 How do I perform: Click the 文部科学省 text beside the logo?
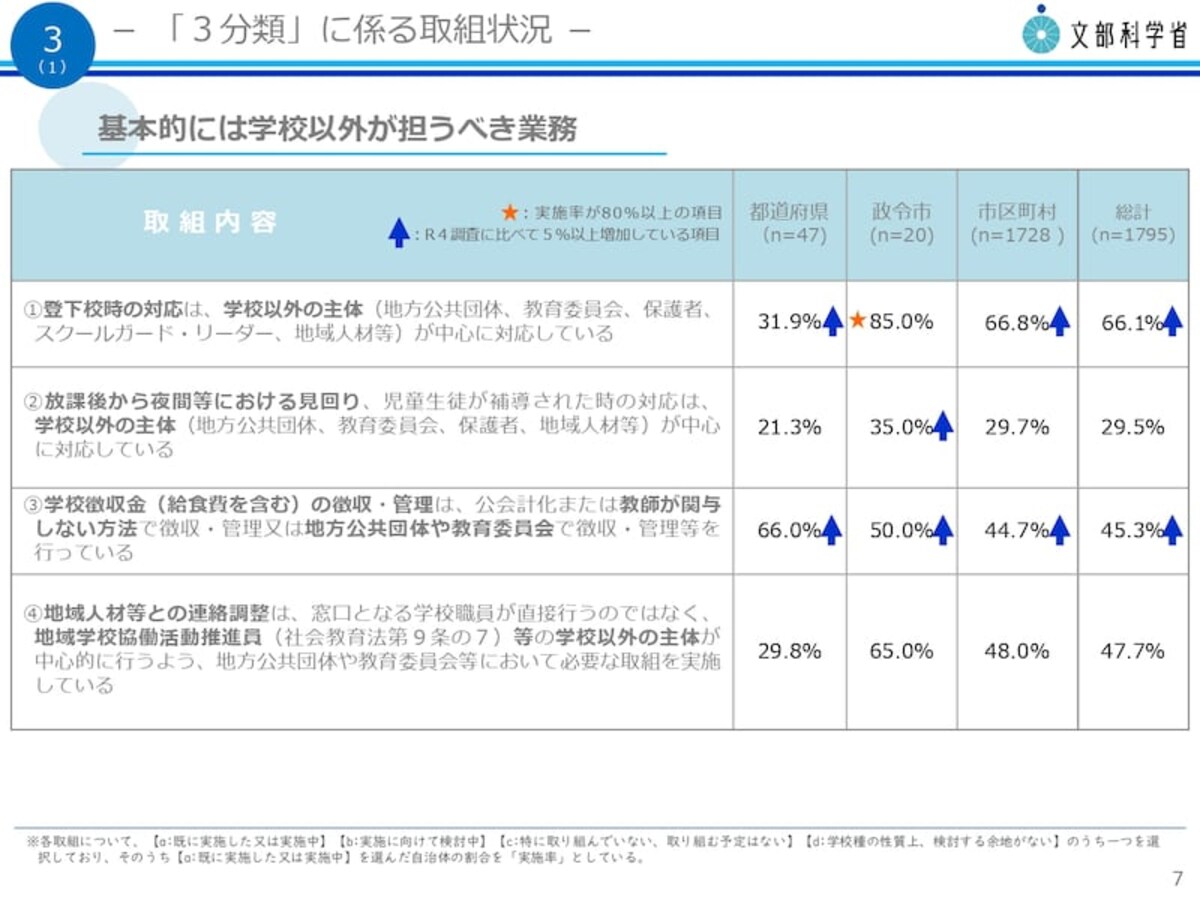[1128, 33]
